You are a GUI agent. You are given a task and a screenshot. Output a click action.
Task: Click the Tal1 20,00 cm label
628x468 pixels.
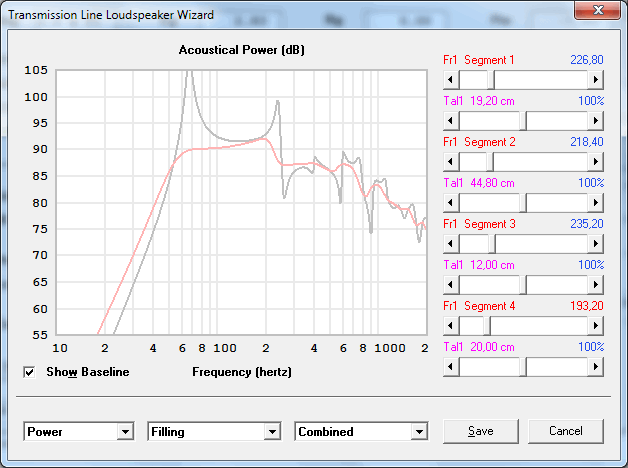click(x=479, y=347)
